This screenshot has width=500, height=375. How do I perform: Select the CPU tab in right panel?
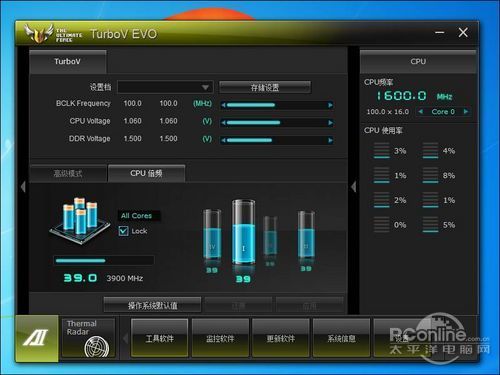click(x=418, y=62)
